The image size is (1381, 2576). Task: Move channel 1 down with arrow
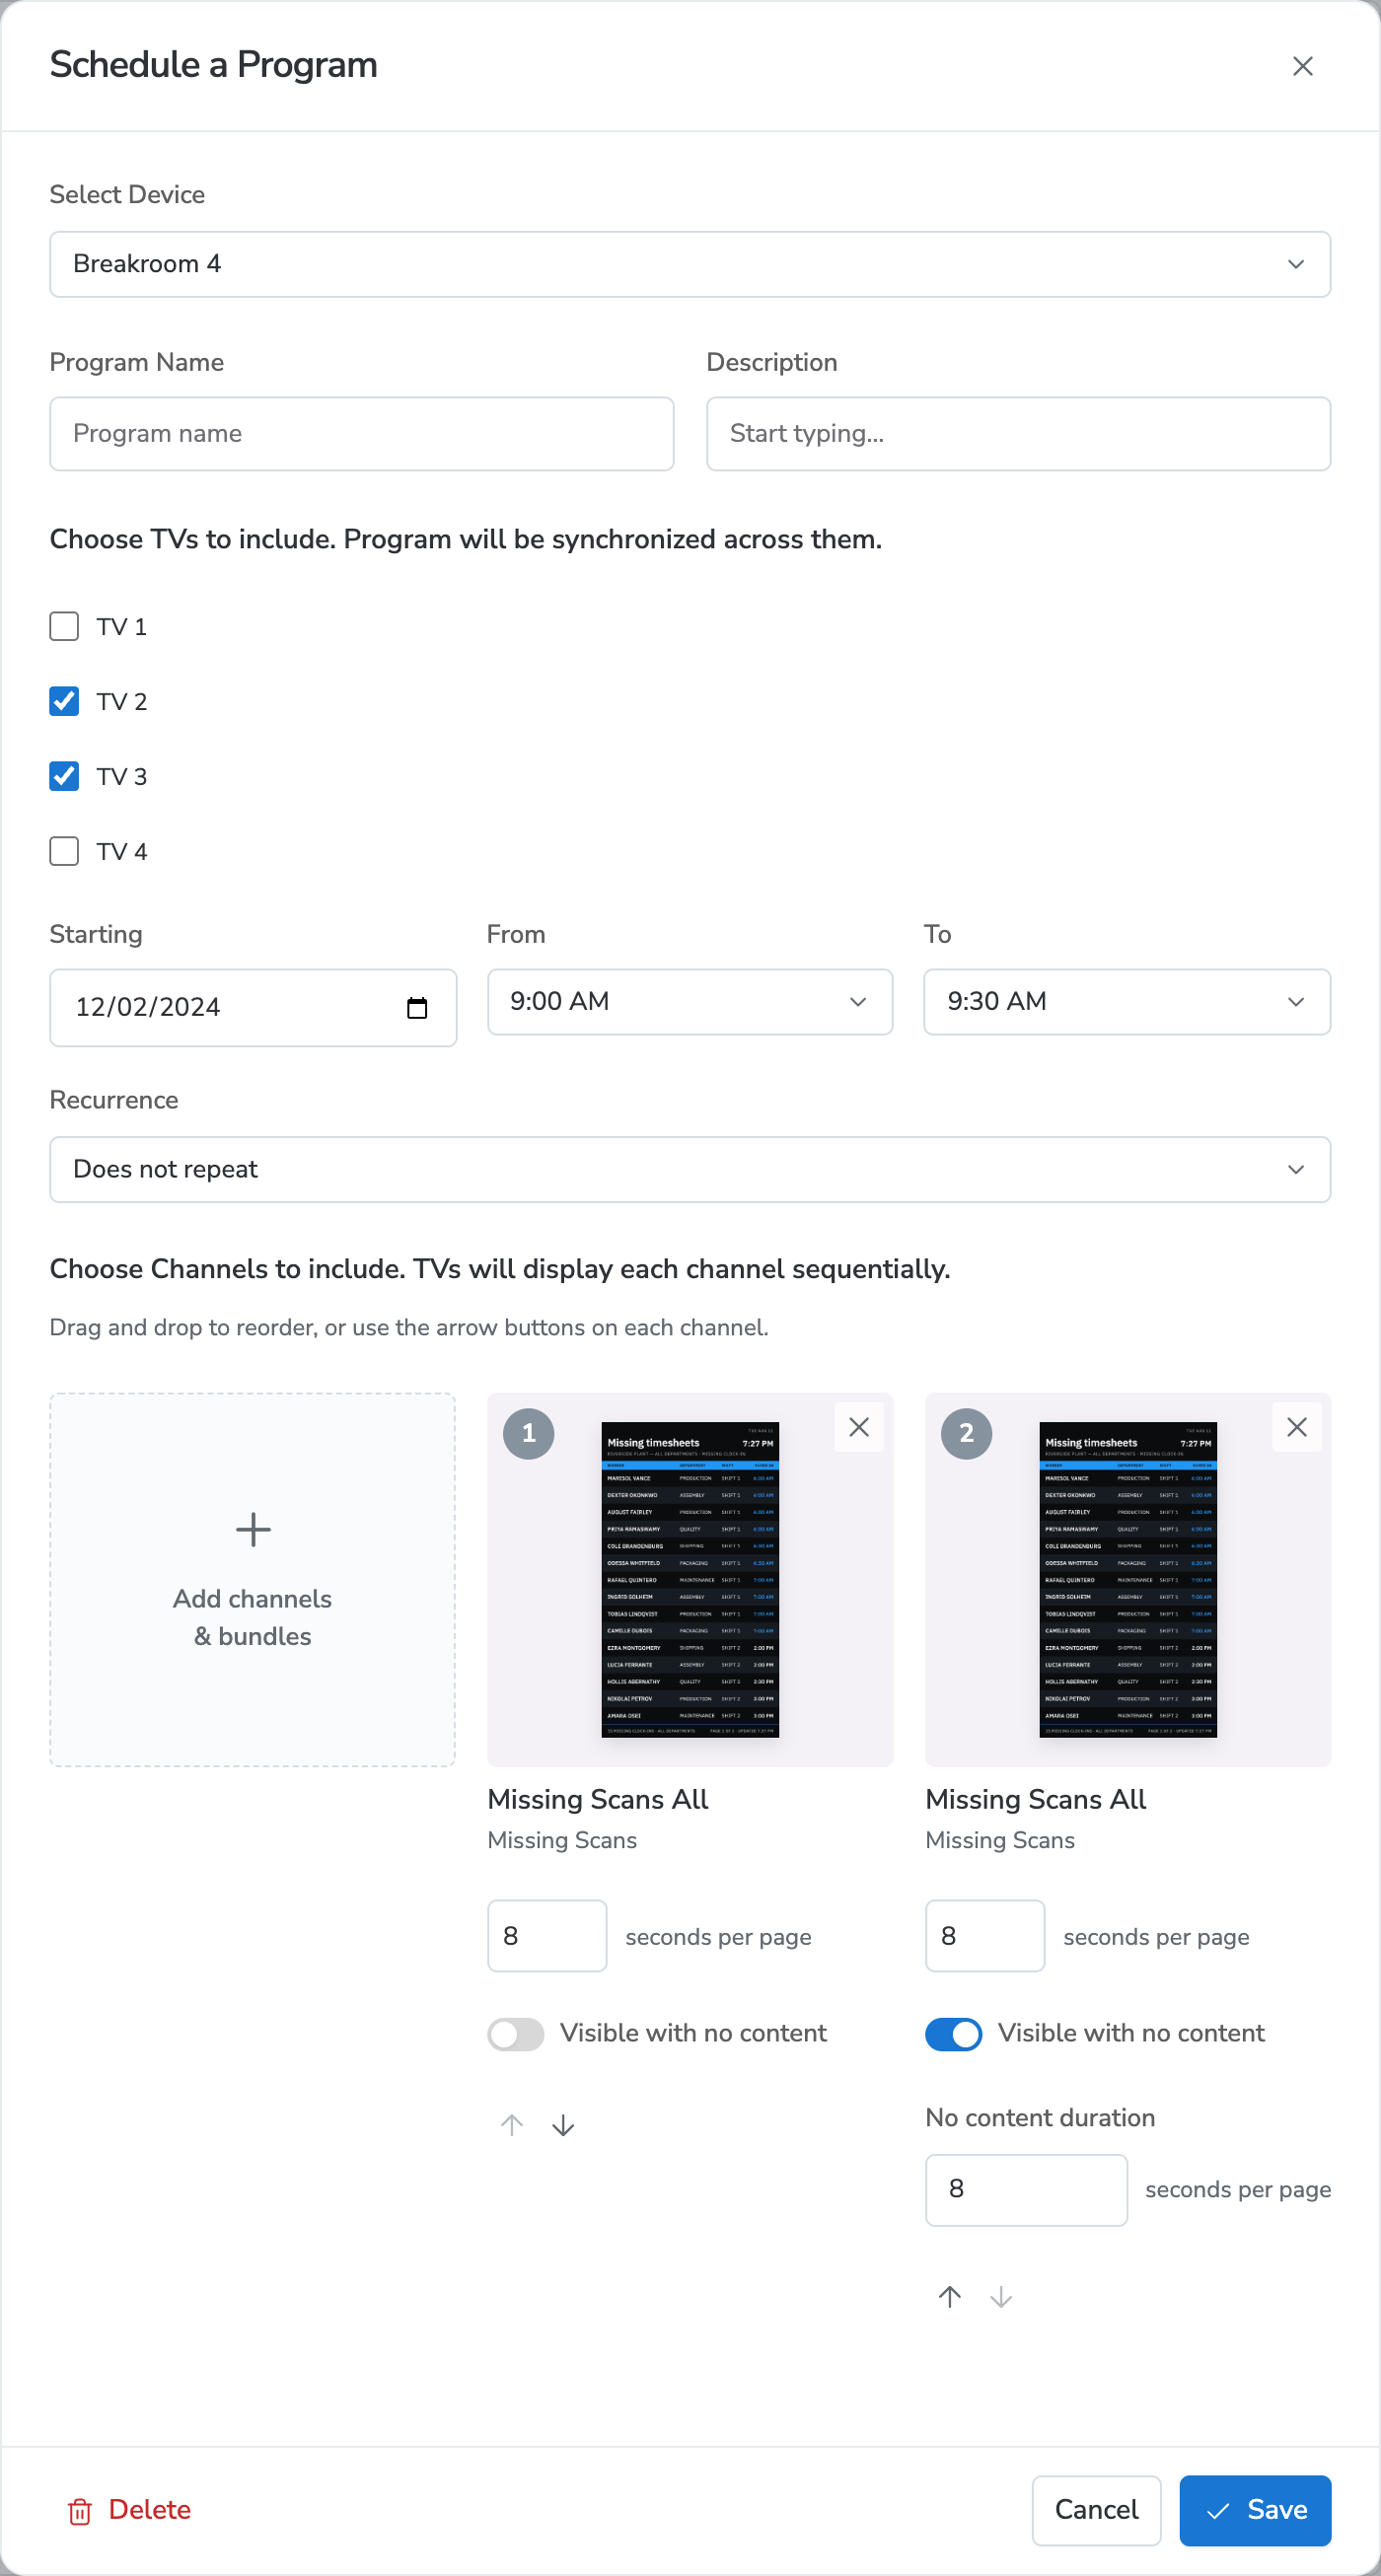[x=563, y=2125]
